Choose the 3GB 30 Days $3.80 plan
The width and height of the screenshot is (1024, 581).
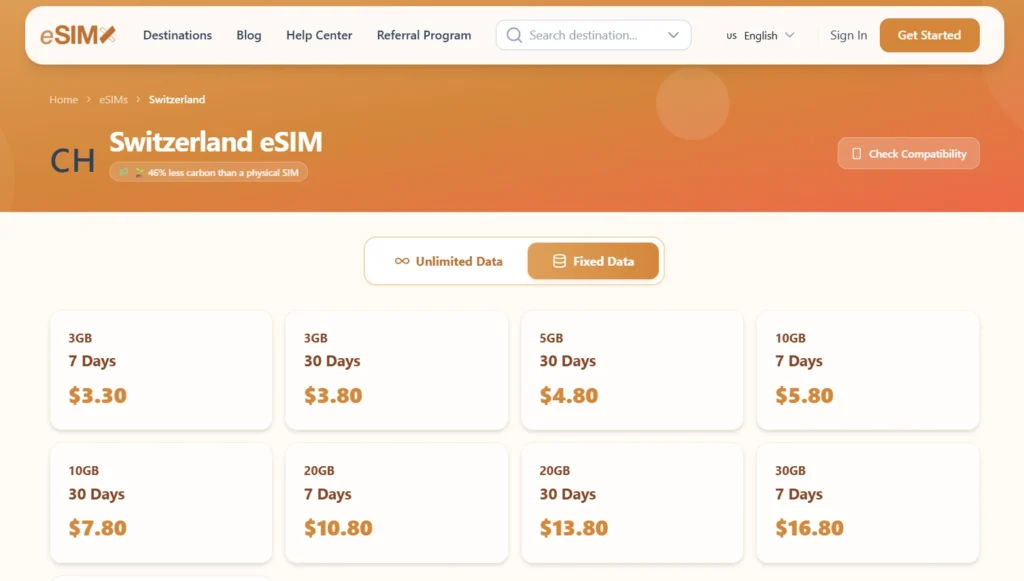(396, 370)
